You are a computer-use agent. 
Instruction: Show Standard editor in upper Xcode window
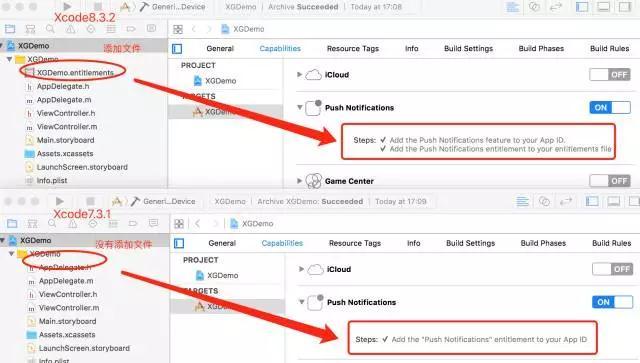tap(513, 7)
